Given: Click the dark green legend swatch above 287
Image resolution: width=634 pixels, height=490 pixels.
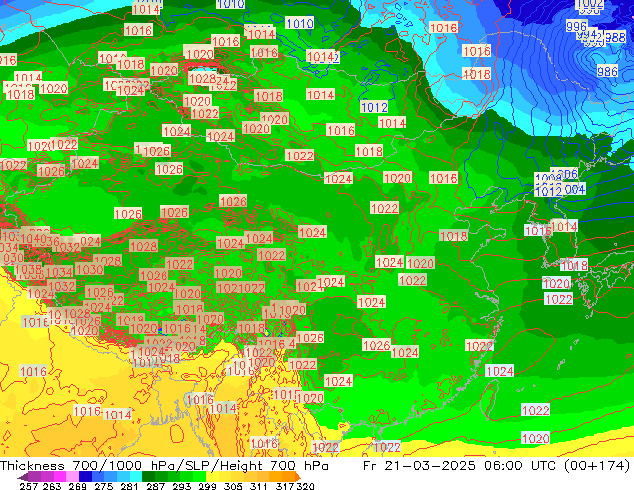Looking at the screenshot, I should [x=149, y=476].
